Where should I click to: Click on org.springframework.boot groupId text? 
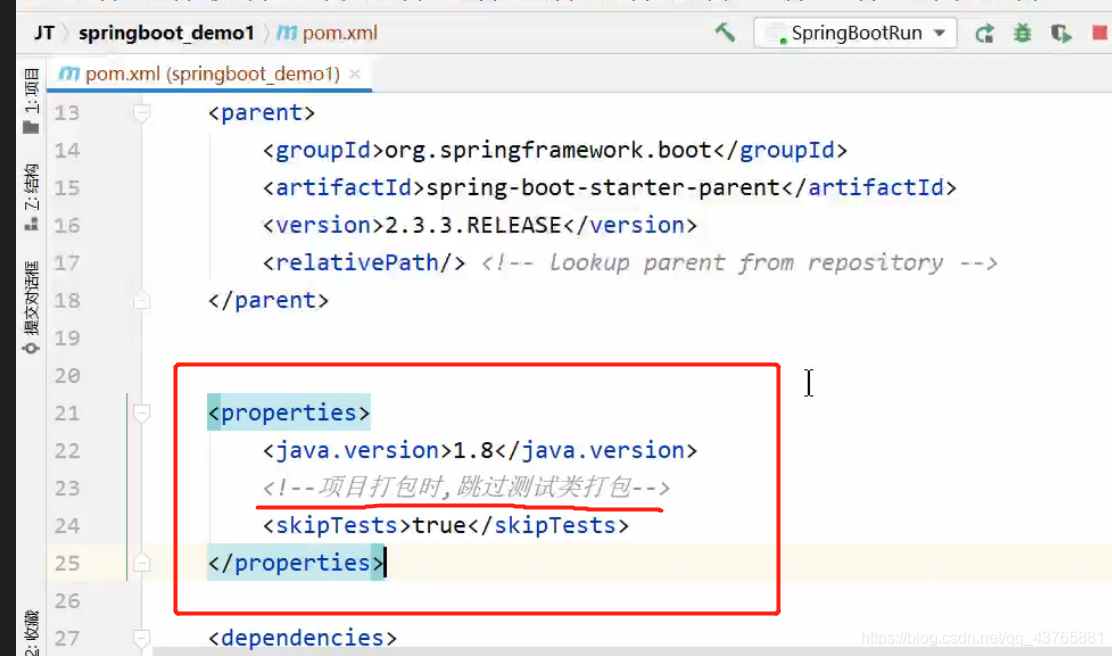pyautogui.click(x=547, y=150)
